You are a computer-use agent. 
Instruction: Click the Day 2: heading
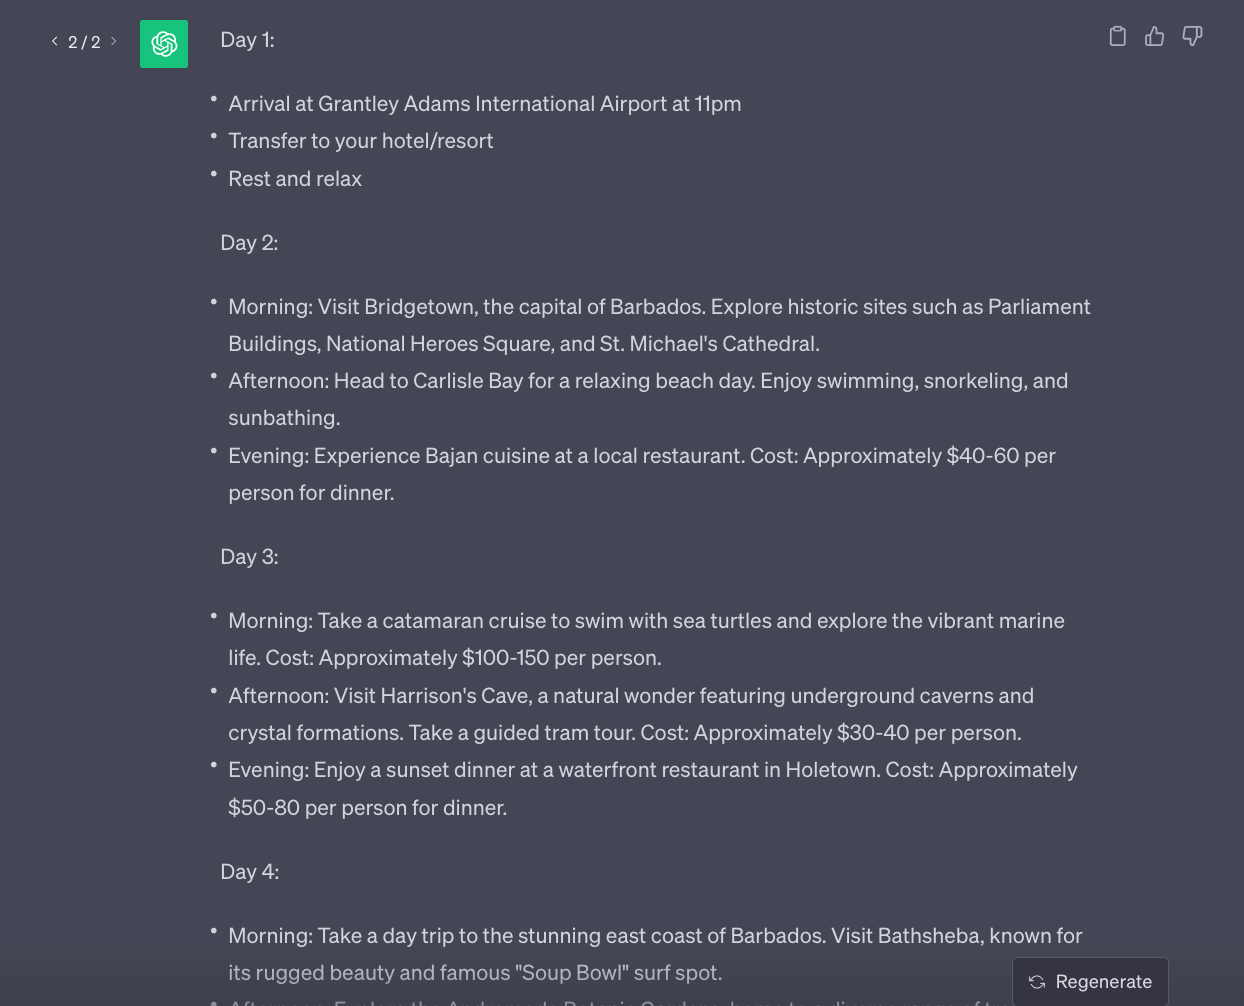pyautogui.click(x=249, y=243)
